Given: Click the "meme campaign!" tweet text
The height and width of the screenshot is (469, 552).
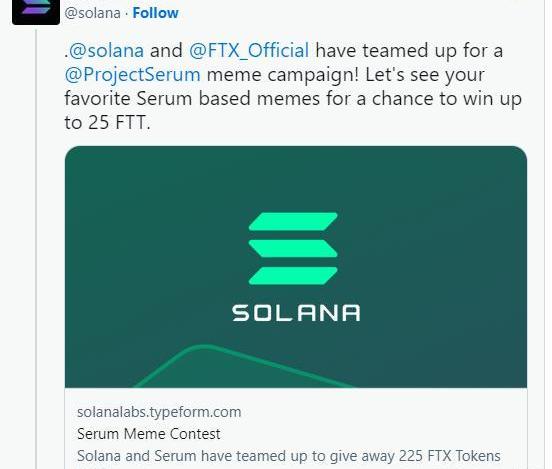Looking at the screenshot, I should [283, 75].
